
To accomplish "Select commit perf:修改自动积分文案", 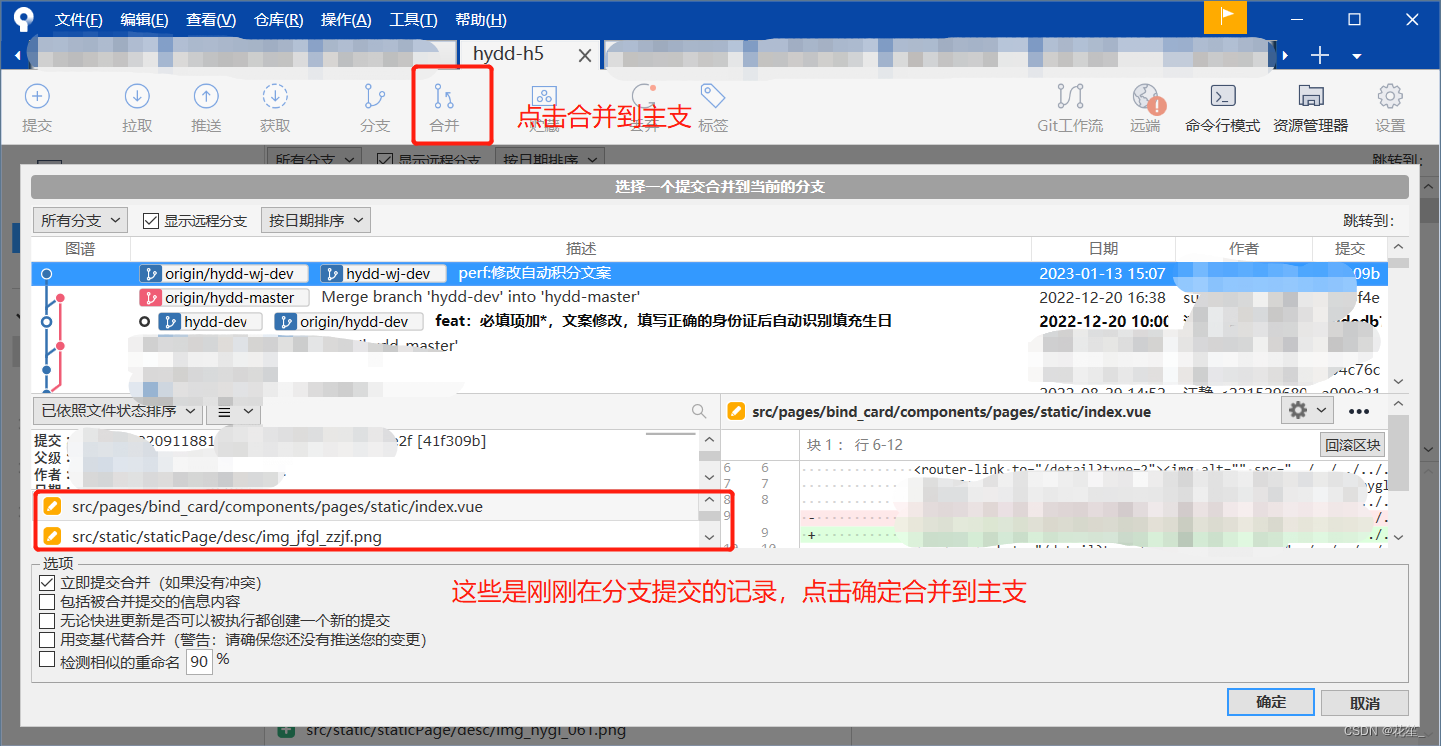I will [709, 273].
